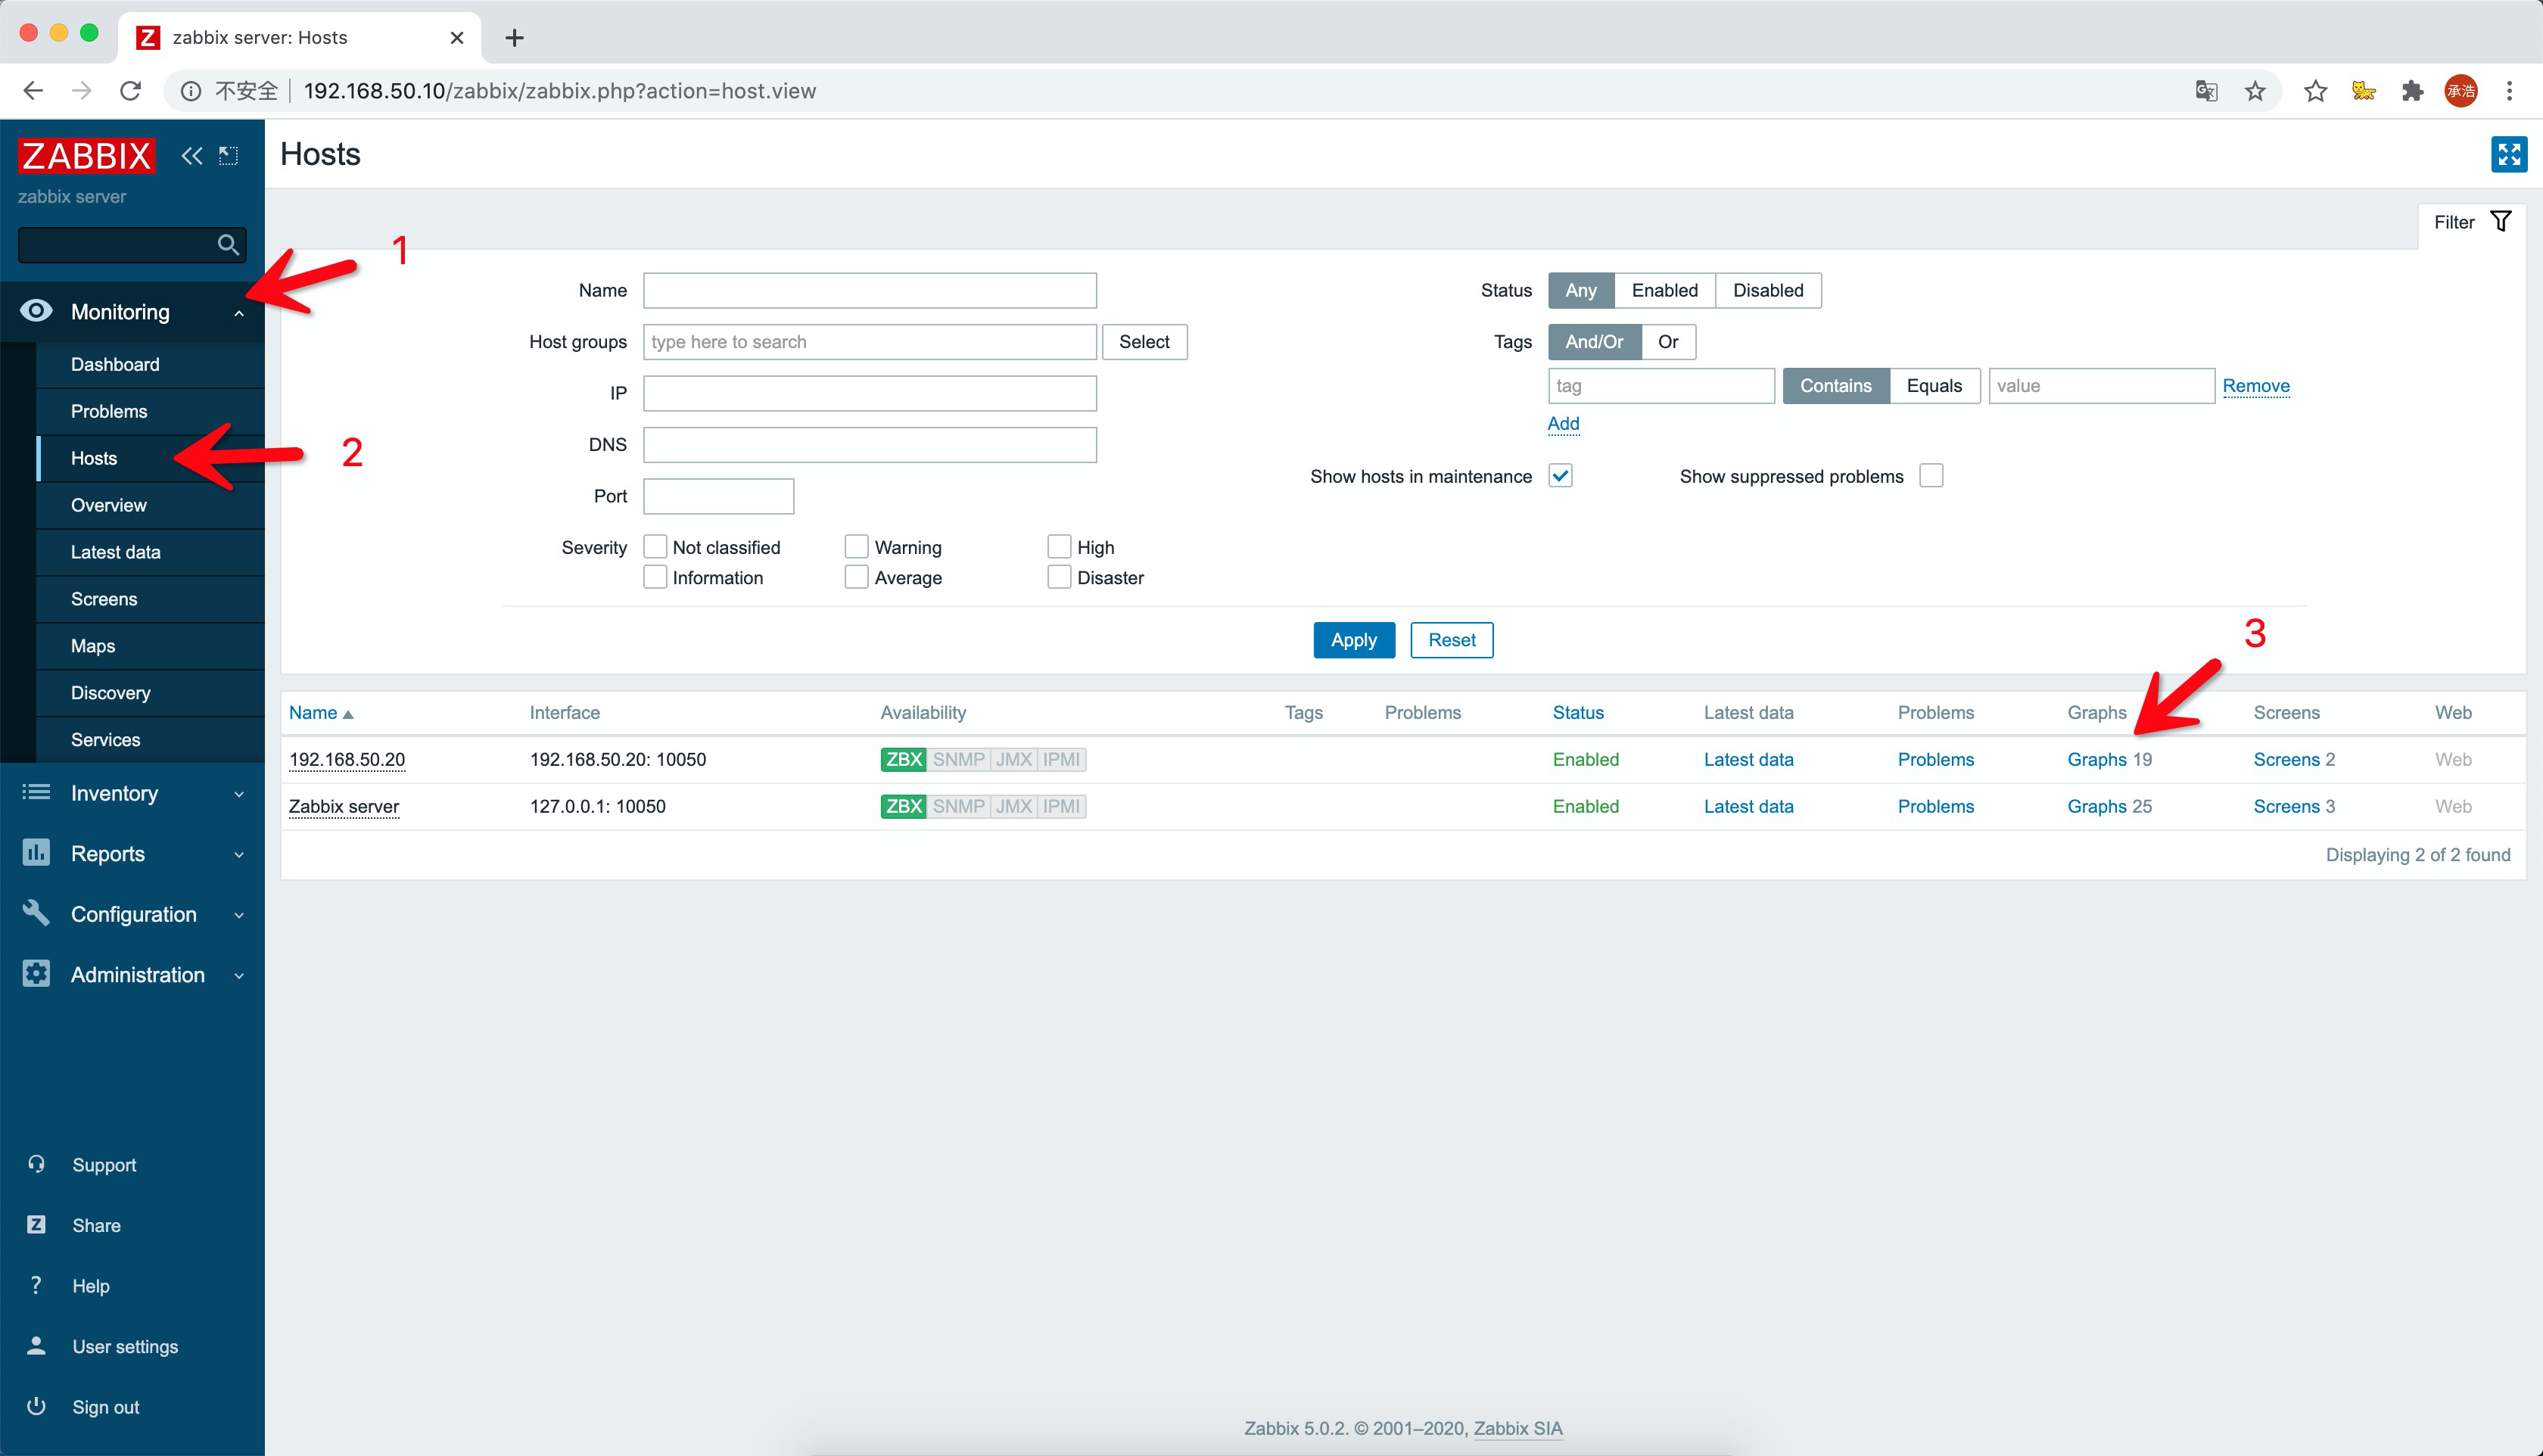Check the Disaster severity checkbox

(x=1058, y=577)
